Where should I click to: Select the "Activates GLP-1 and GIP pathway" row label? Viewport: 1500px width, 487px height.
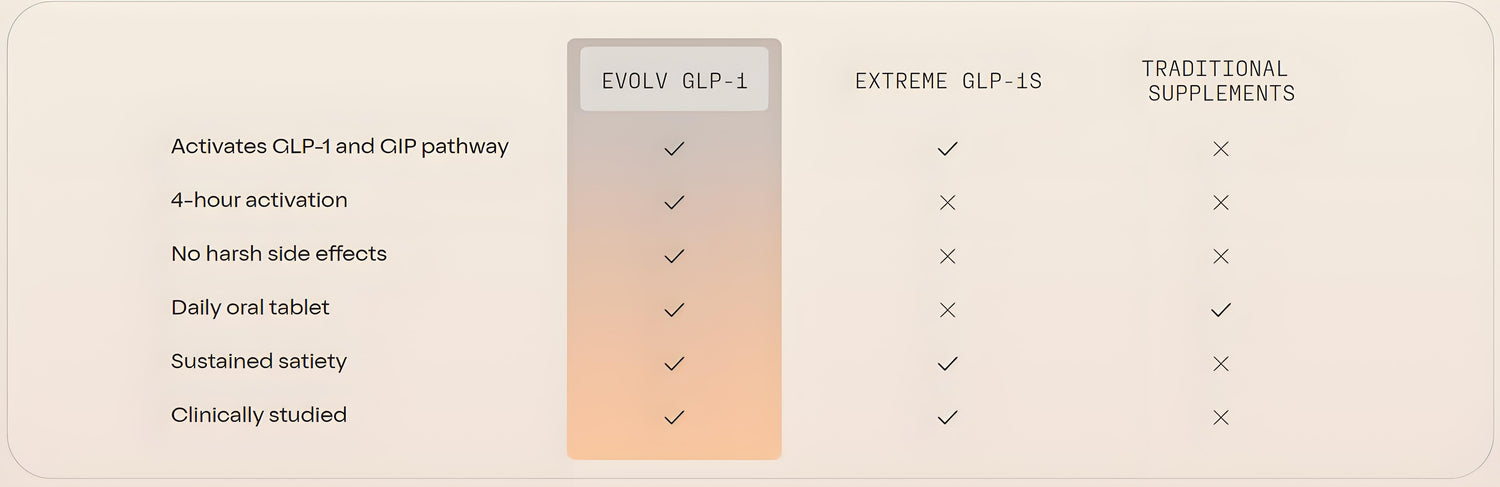coord(340,147)
